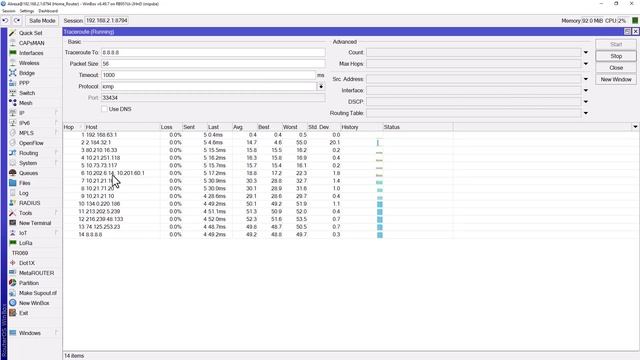The image size is (640, 360).
Task: Select hop row 213.202.5.239
Action: (x=258, y=211)
